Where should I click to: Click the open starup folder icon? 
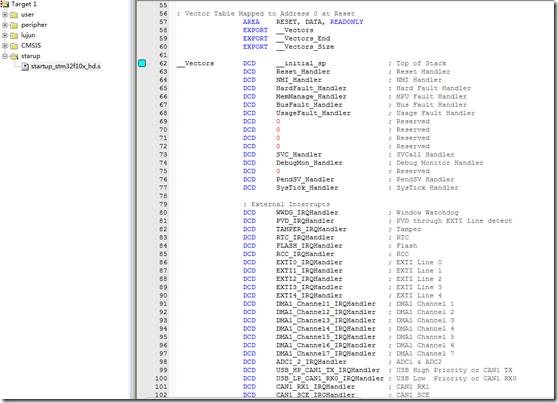14,56
